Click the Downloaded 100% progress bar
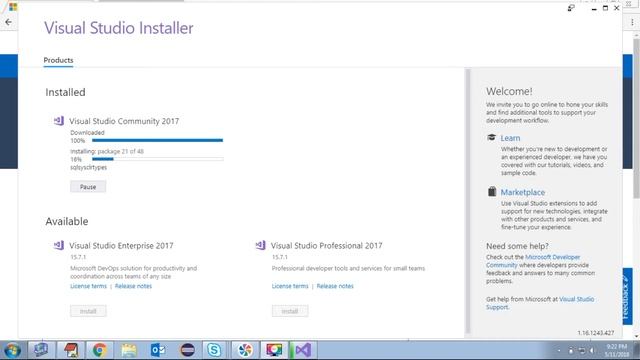 [x=158, y=140]
